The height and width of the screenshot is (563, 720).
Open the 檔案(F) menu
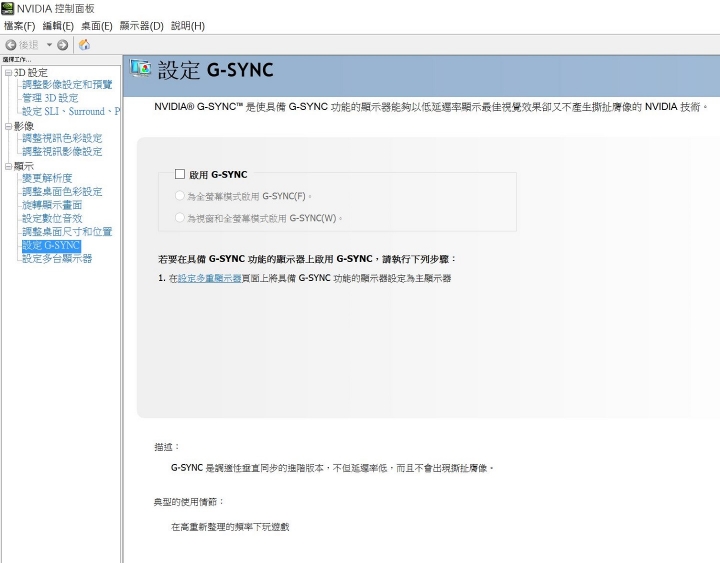[19, 26]
